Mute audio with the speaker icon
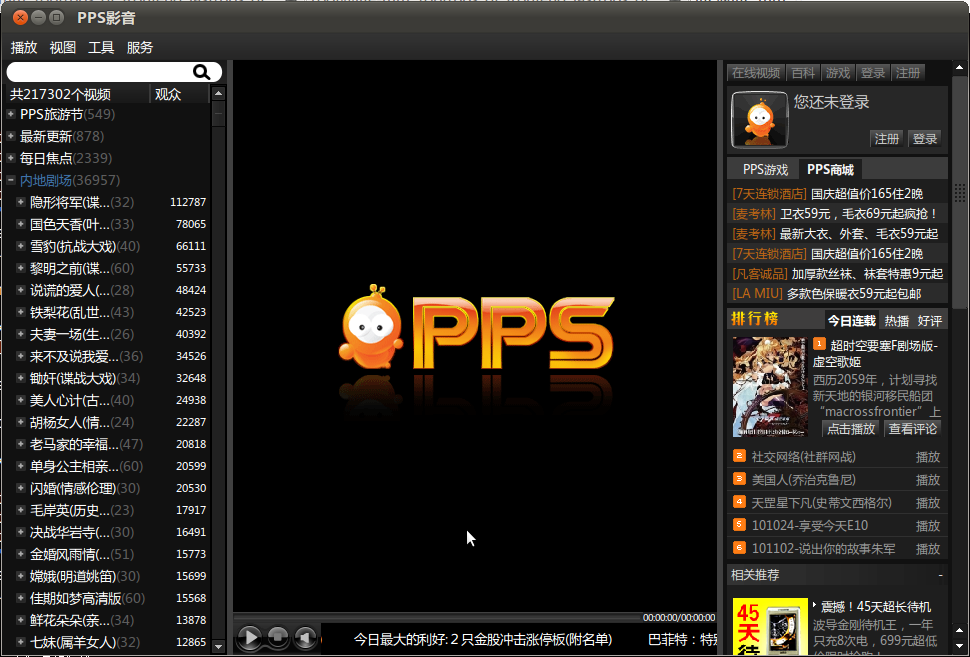Screen dimensions: 970x657 tap(304, 636)
